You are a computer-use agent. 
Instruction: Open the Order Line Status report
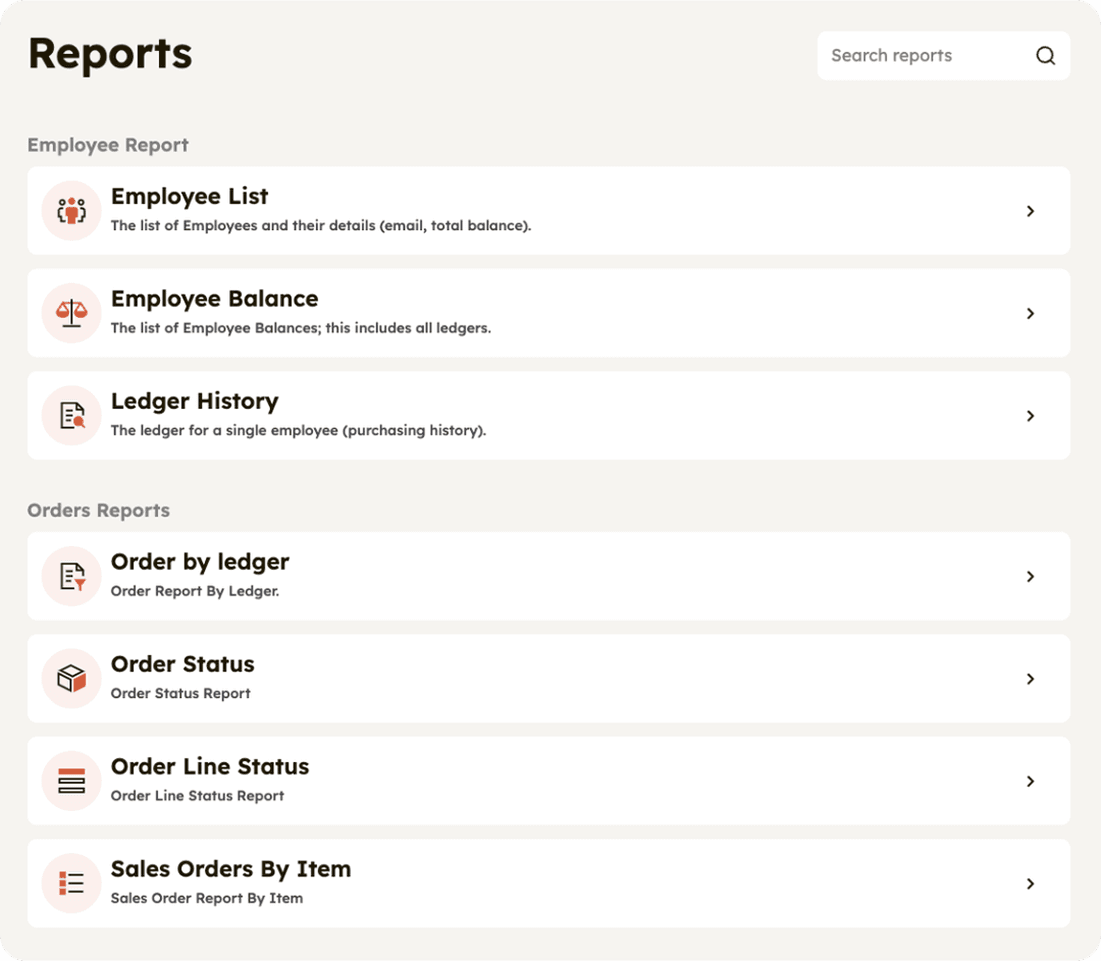click(548, 781)
